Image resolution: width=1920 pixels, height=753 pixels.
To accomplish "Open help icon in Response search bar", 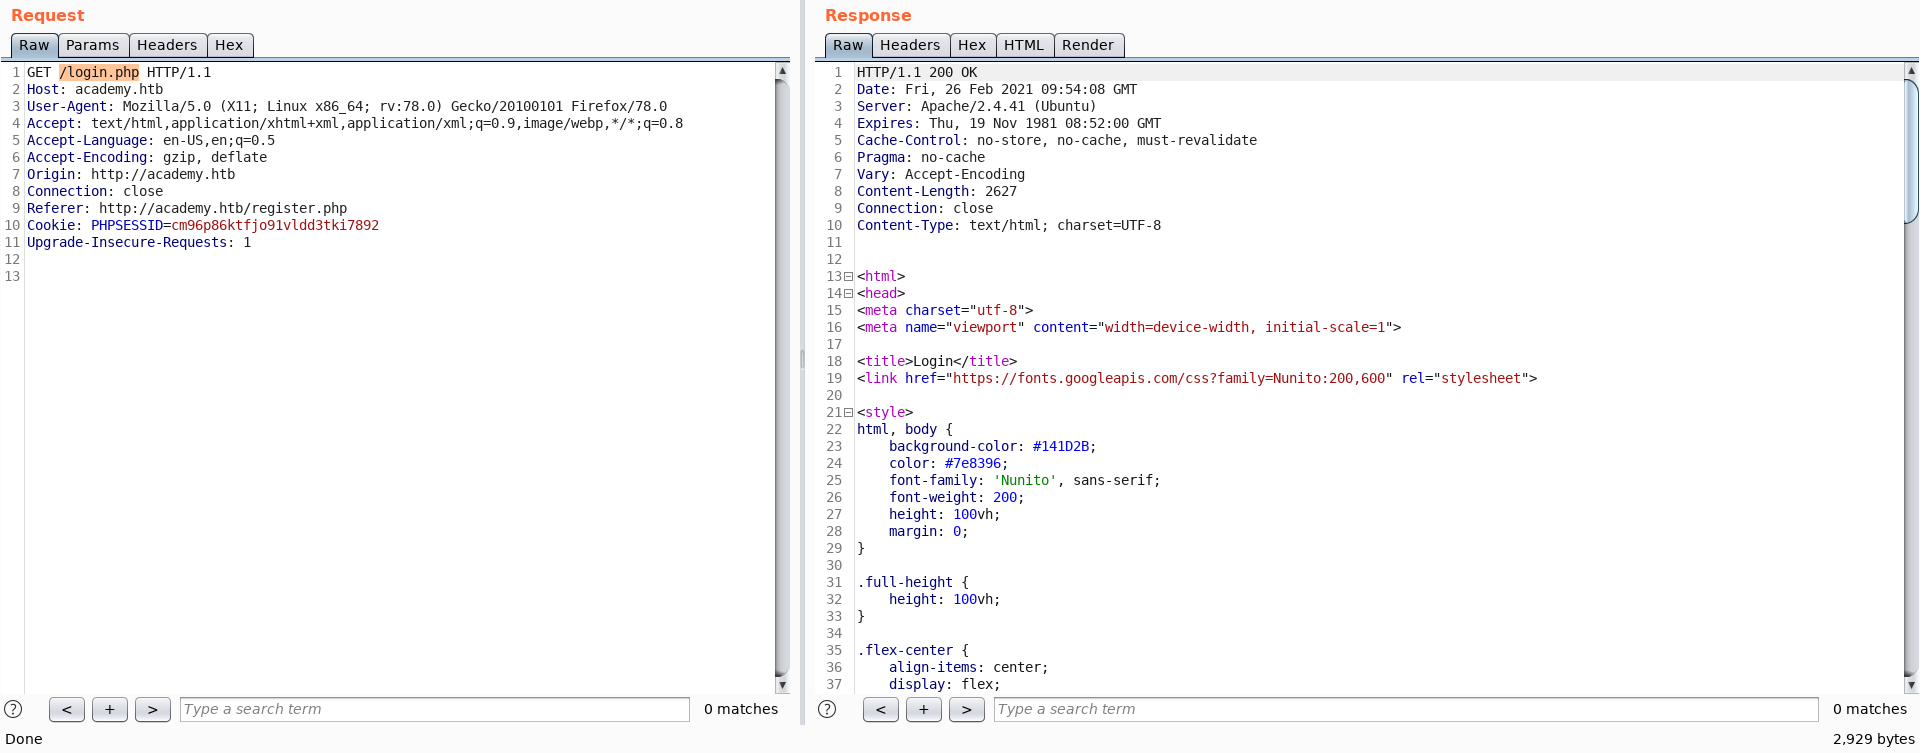I will point(827,709).
